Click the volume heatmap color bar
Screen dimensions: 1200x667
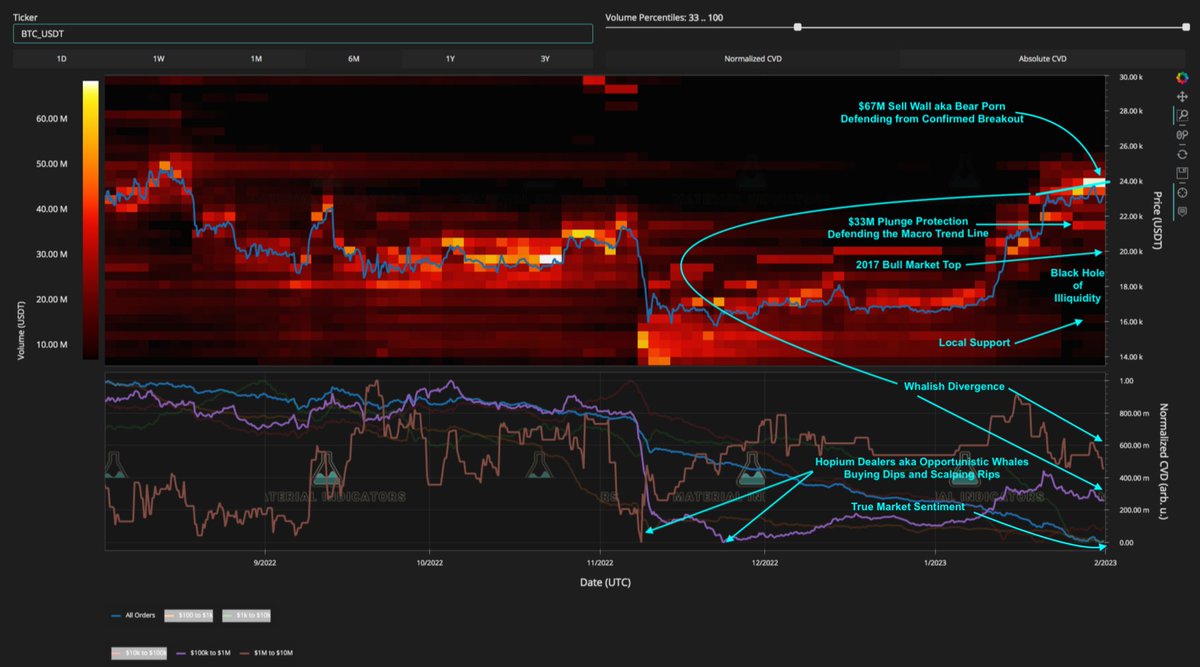(90, 219)
